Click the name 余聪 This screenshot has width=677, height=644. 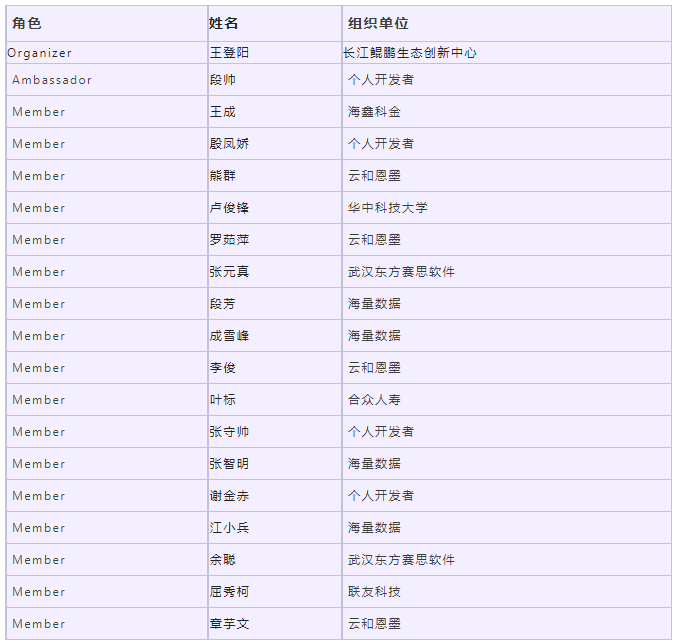(222, 559)
